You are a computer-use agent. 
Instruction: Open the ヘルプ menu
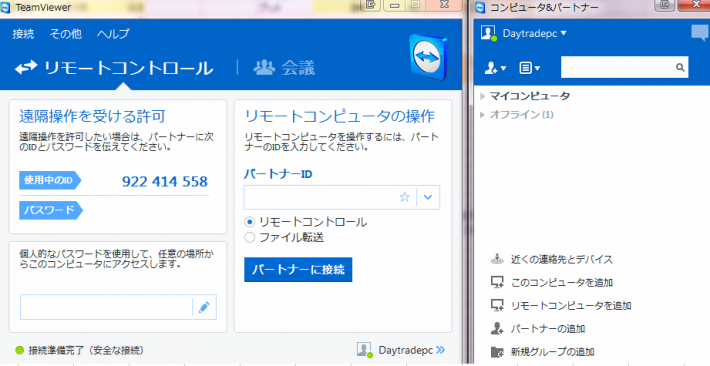[113, 34]
